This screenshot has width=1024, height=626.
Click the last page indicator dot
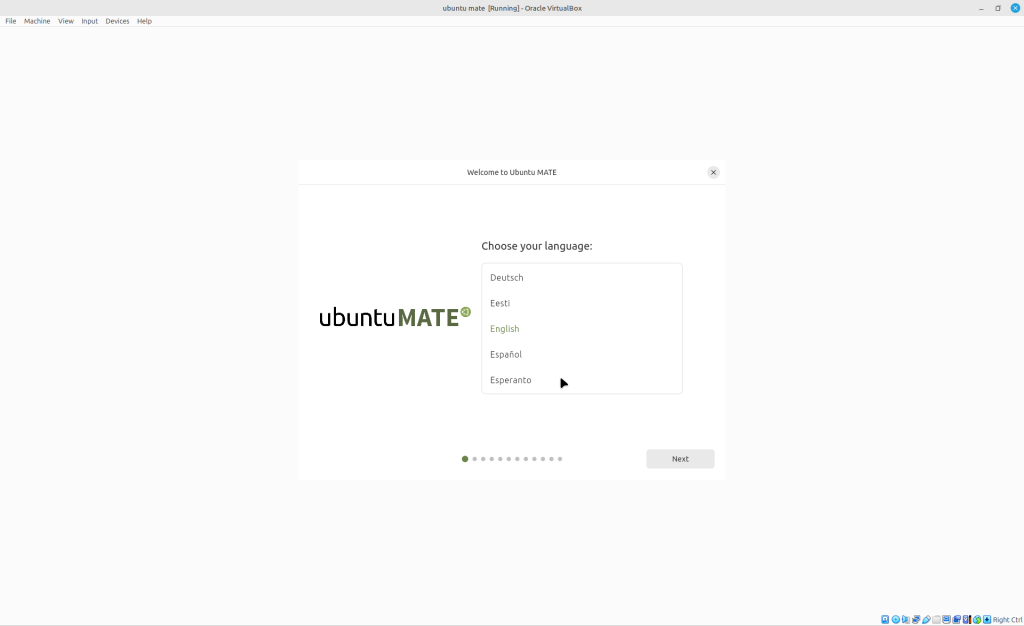click(560, 459)
